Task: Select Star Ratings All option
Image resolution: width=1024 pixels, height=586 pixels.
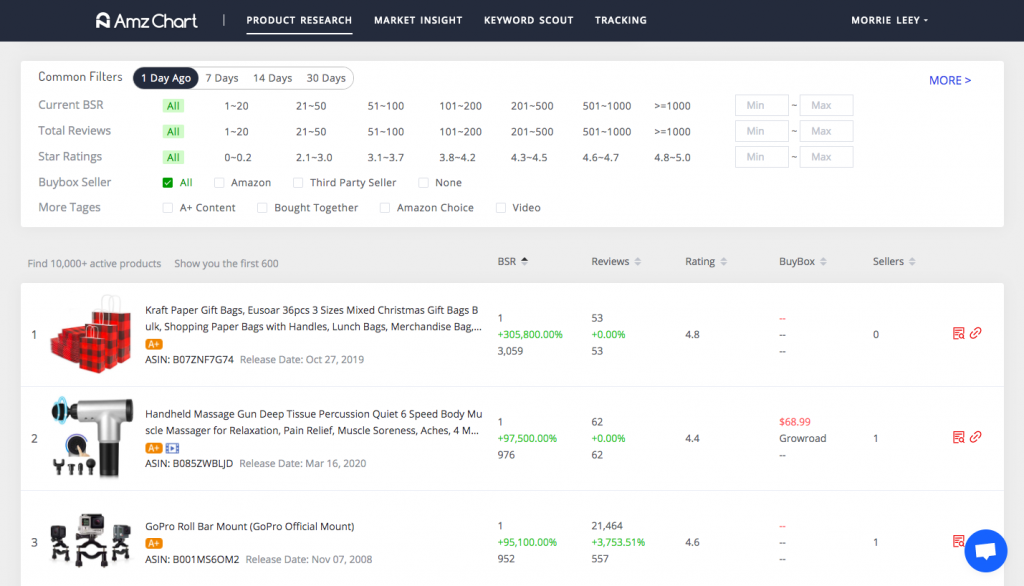Action: tap(173, 157)
